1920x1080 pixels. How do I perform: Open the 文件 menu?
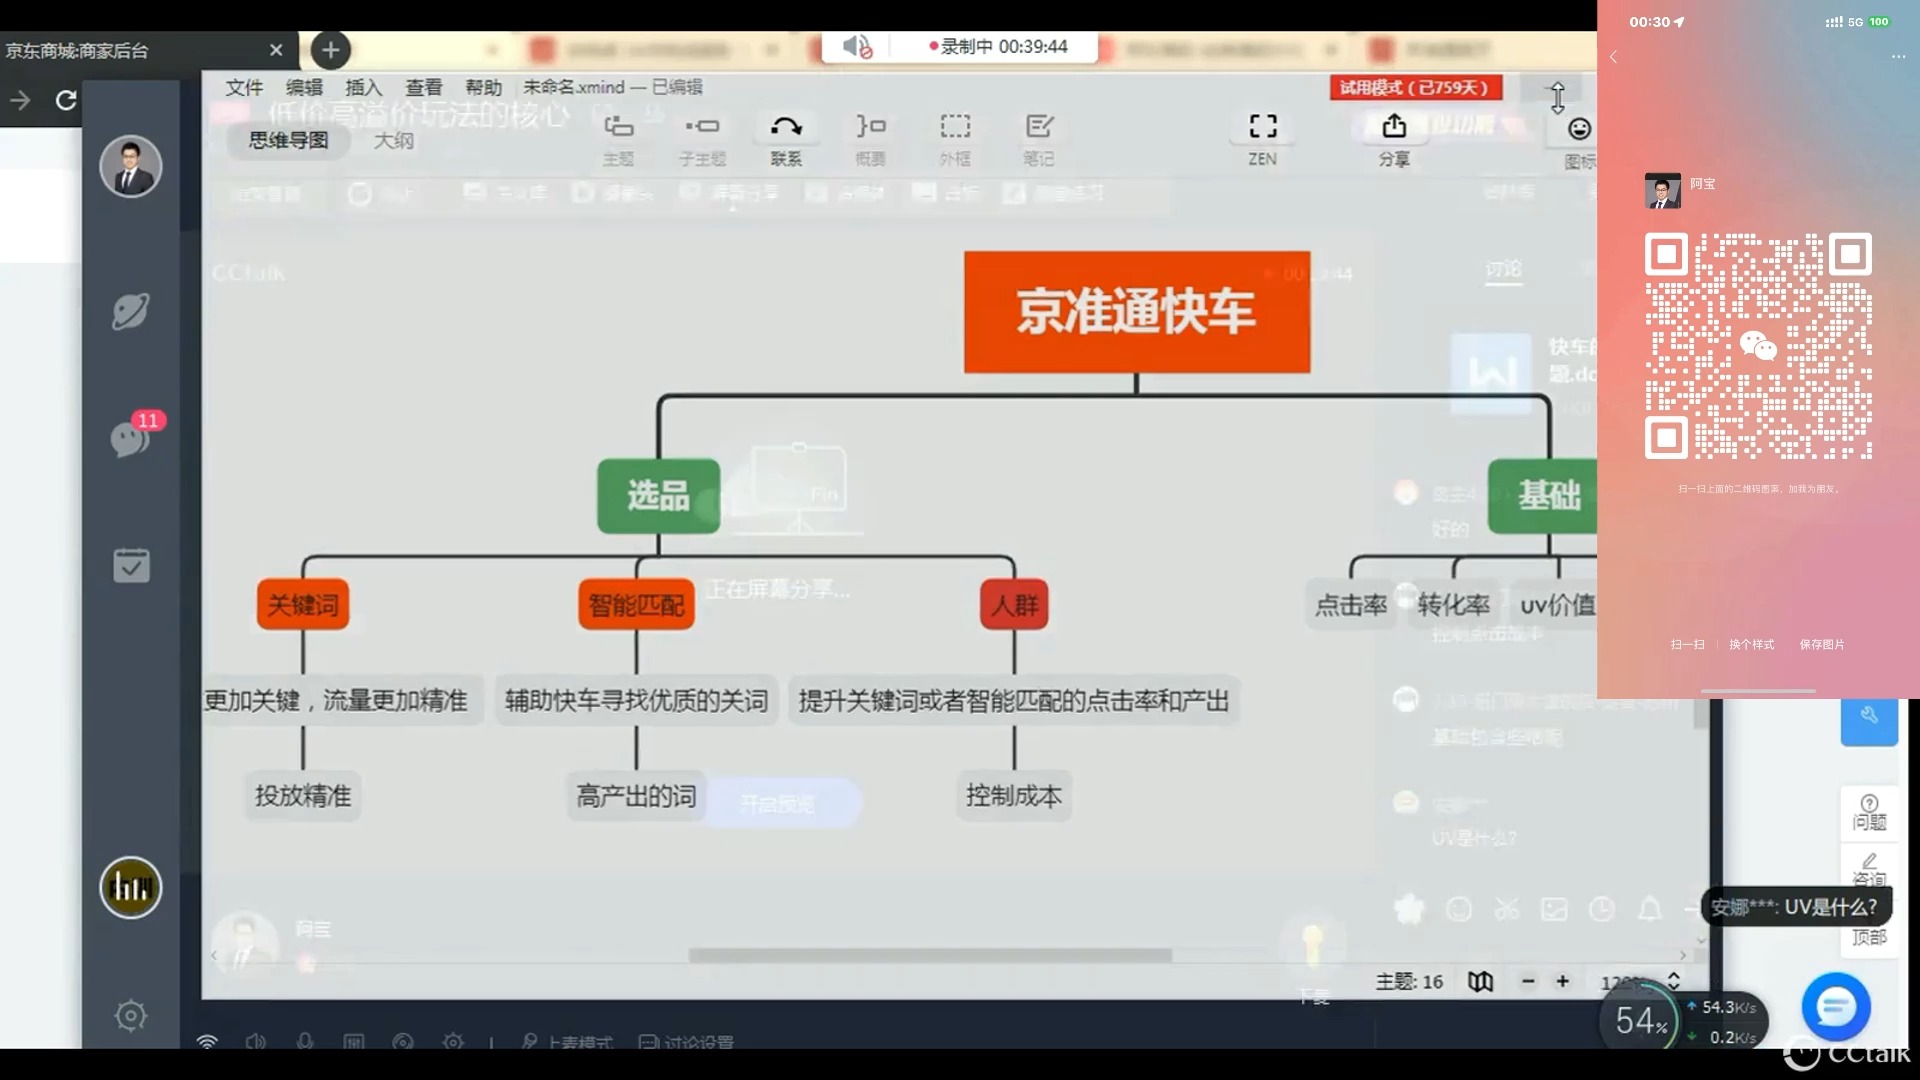pyautogui.click(x=244, y=87)
